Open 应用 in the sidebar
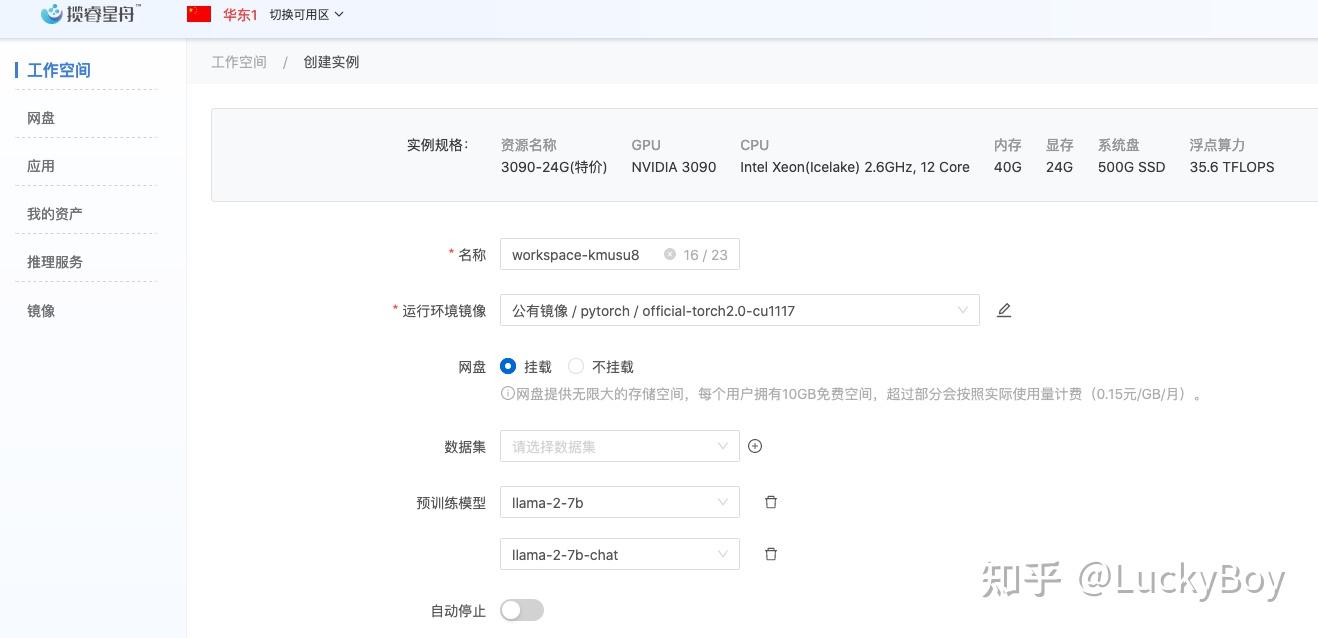 coord(41,166)
